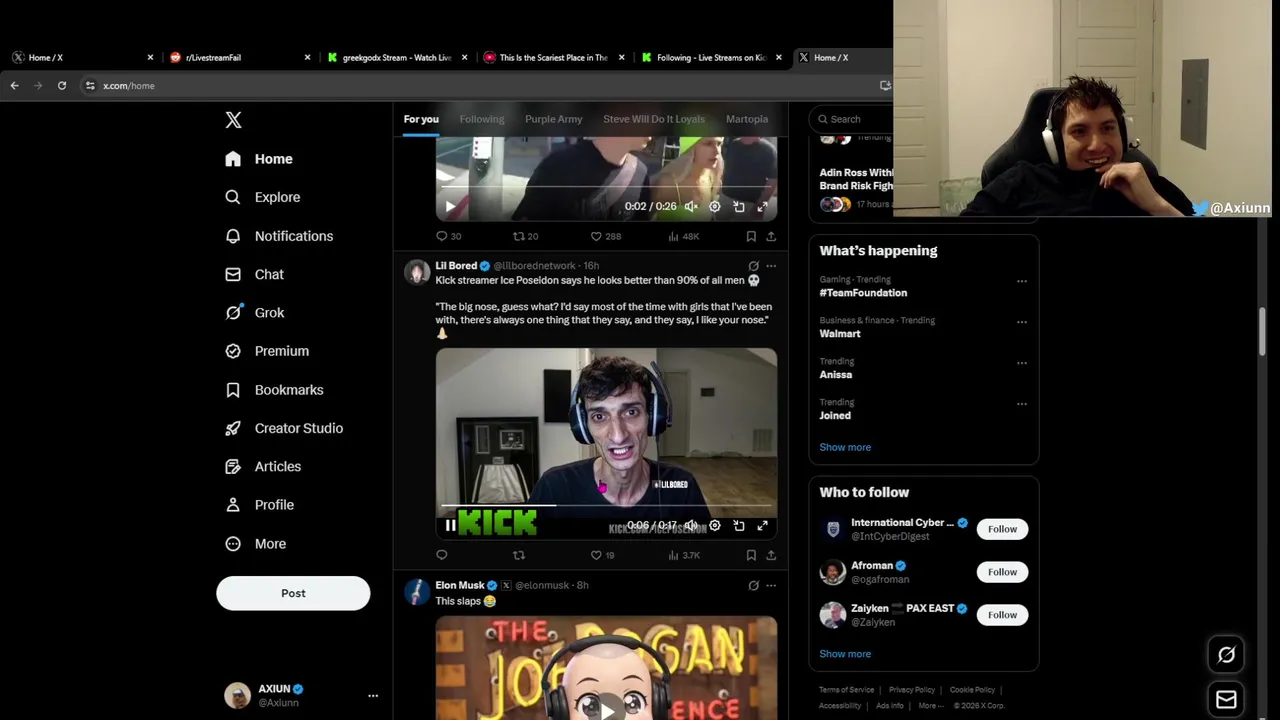Open Grok explain on Lil Bored post
Screen dimensions: 1280x720
754,266
